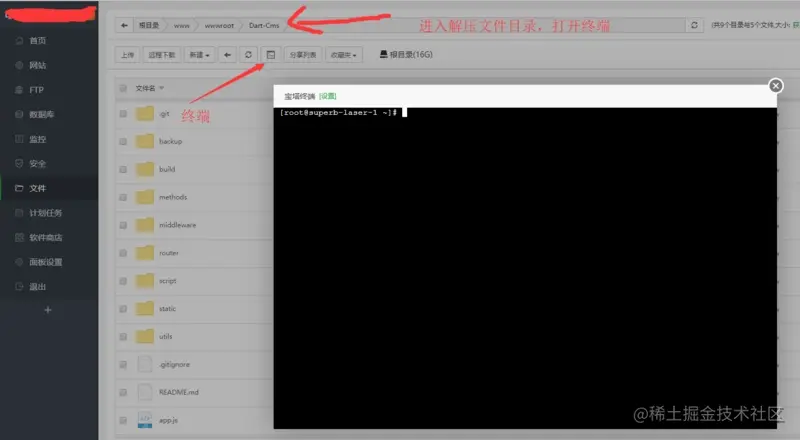The width and height of the screenshot is (800, 440).
Task: Click the 根目录(16G) disk icon entry
Action: 406,54
